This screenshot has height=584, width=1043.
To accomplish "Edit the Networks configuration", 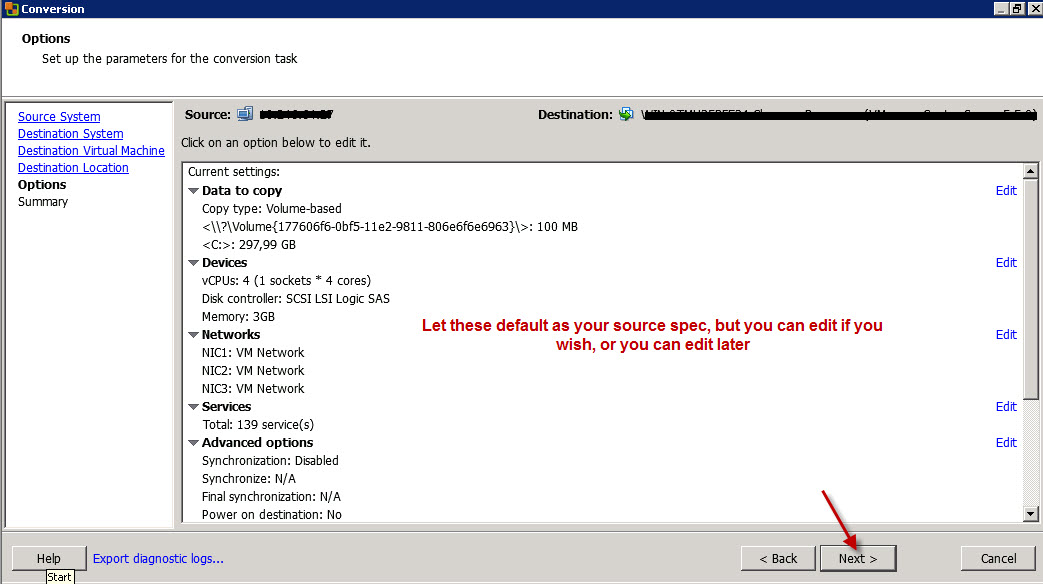I will click(x=1006, y=334).
